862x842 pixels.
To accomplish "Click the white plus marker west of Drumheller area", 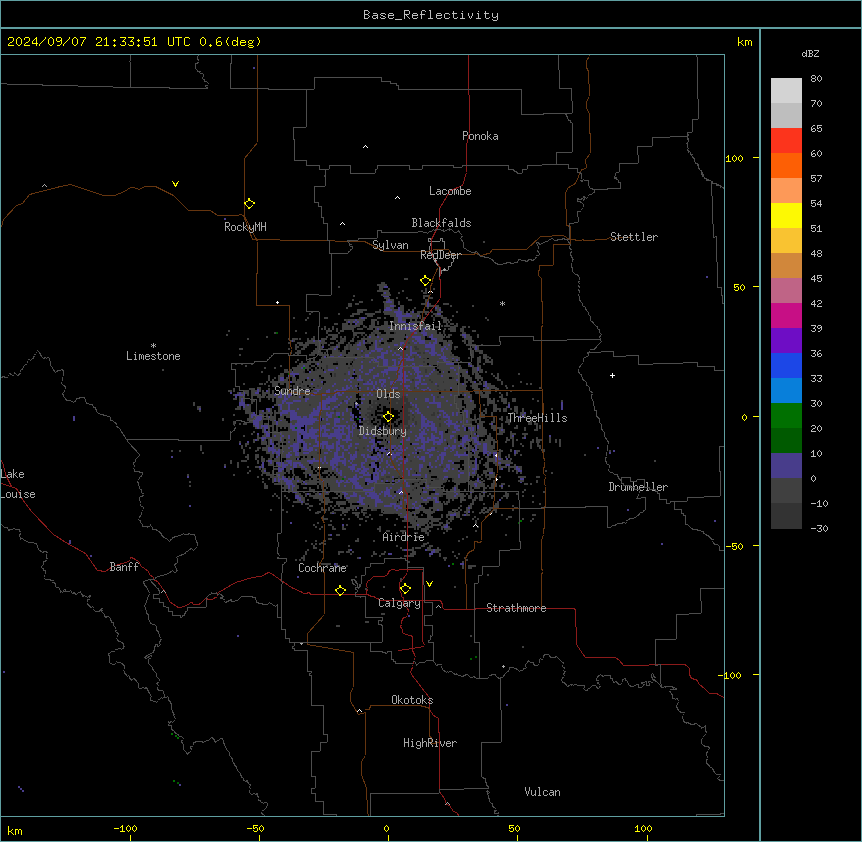I will (x=612, y=375).
